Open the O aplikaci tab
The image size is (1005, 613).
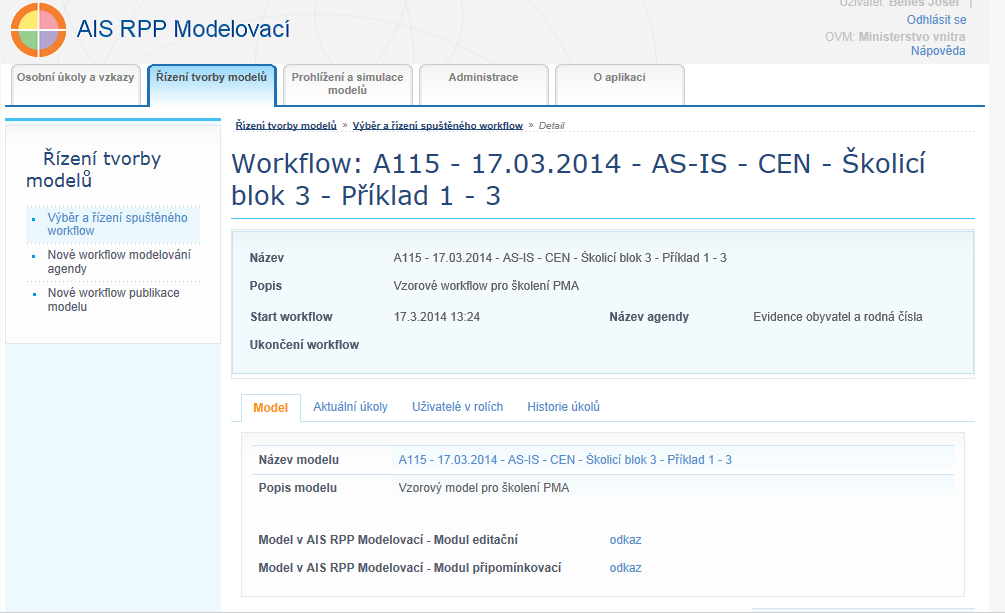coord(619,83)
